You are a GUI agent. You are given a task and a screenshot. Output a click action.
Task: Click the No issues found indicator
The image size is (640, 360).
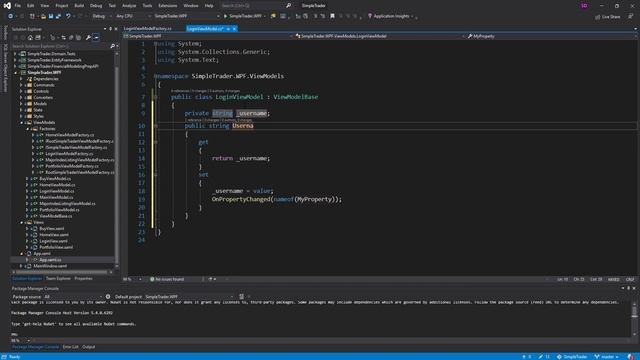pos(167,280)
